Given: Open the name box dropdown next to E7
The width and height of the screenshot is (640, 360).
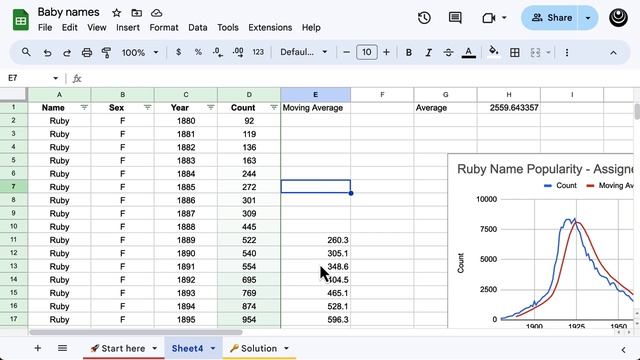Looking at the screenshot, I should [56, 78].
